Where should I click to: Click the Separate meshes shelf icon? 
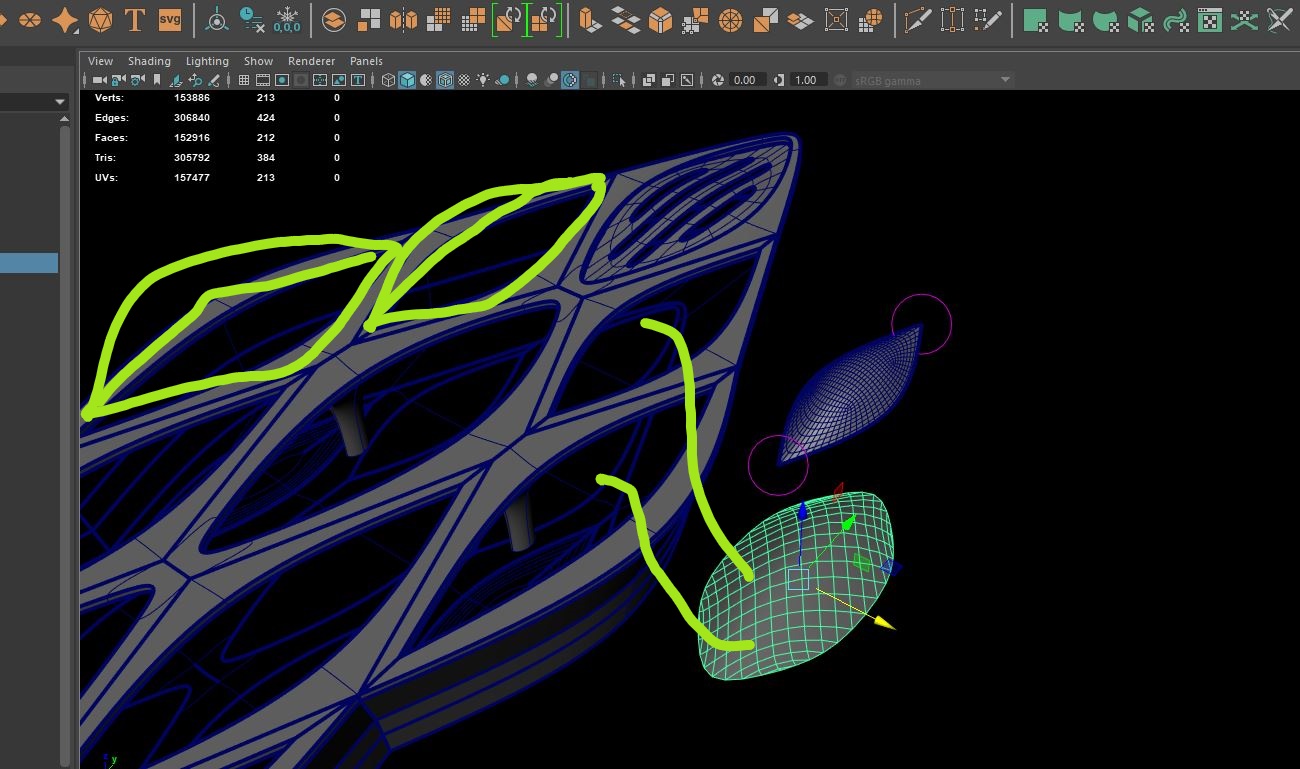369,19
